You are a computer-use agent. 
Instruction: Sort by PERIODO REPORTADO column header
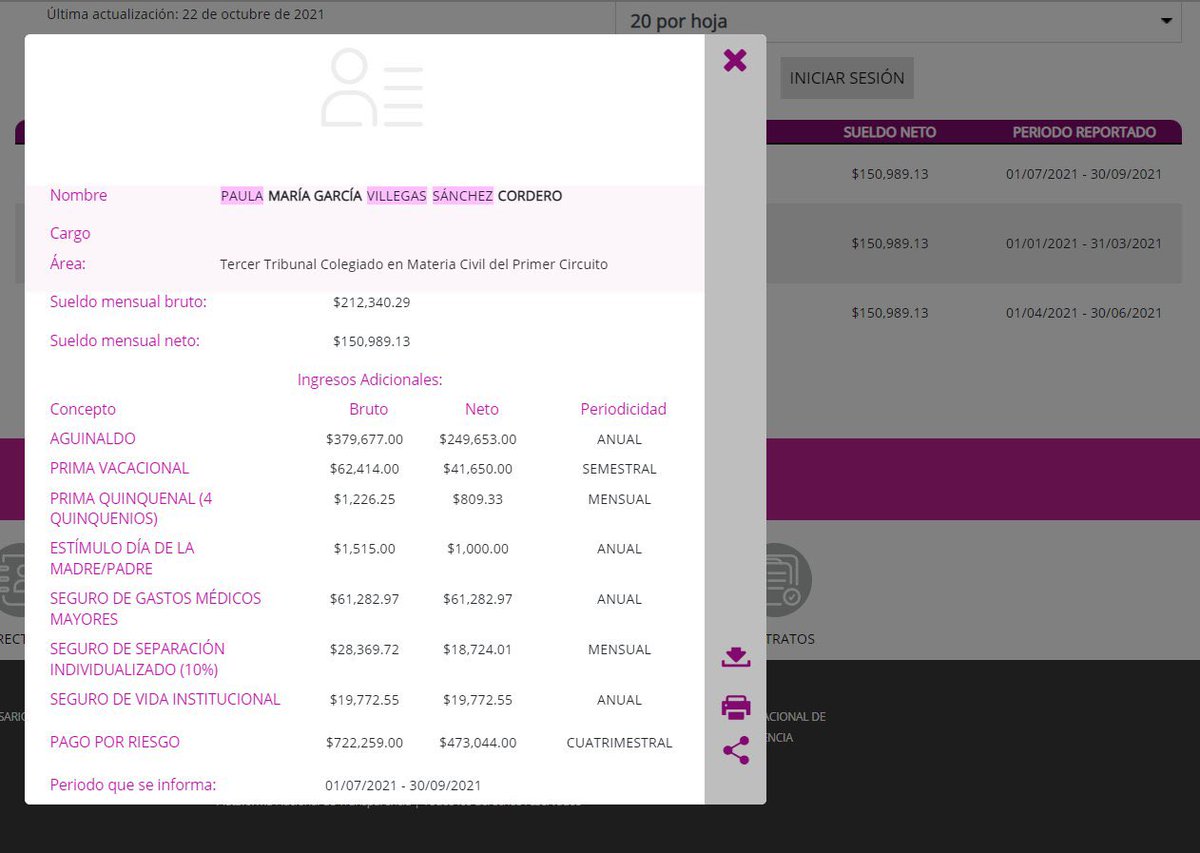(1084, 132)
